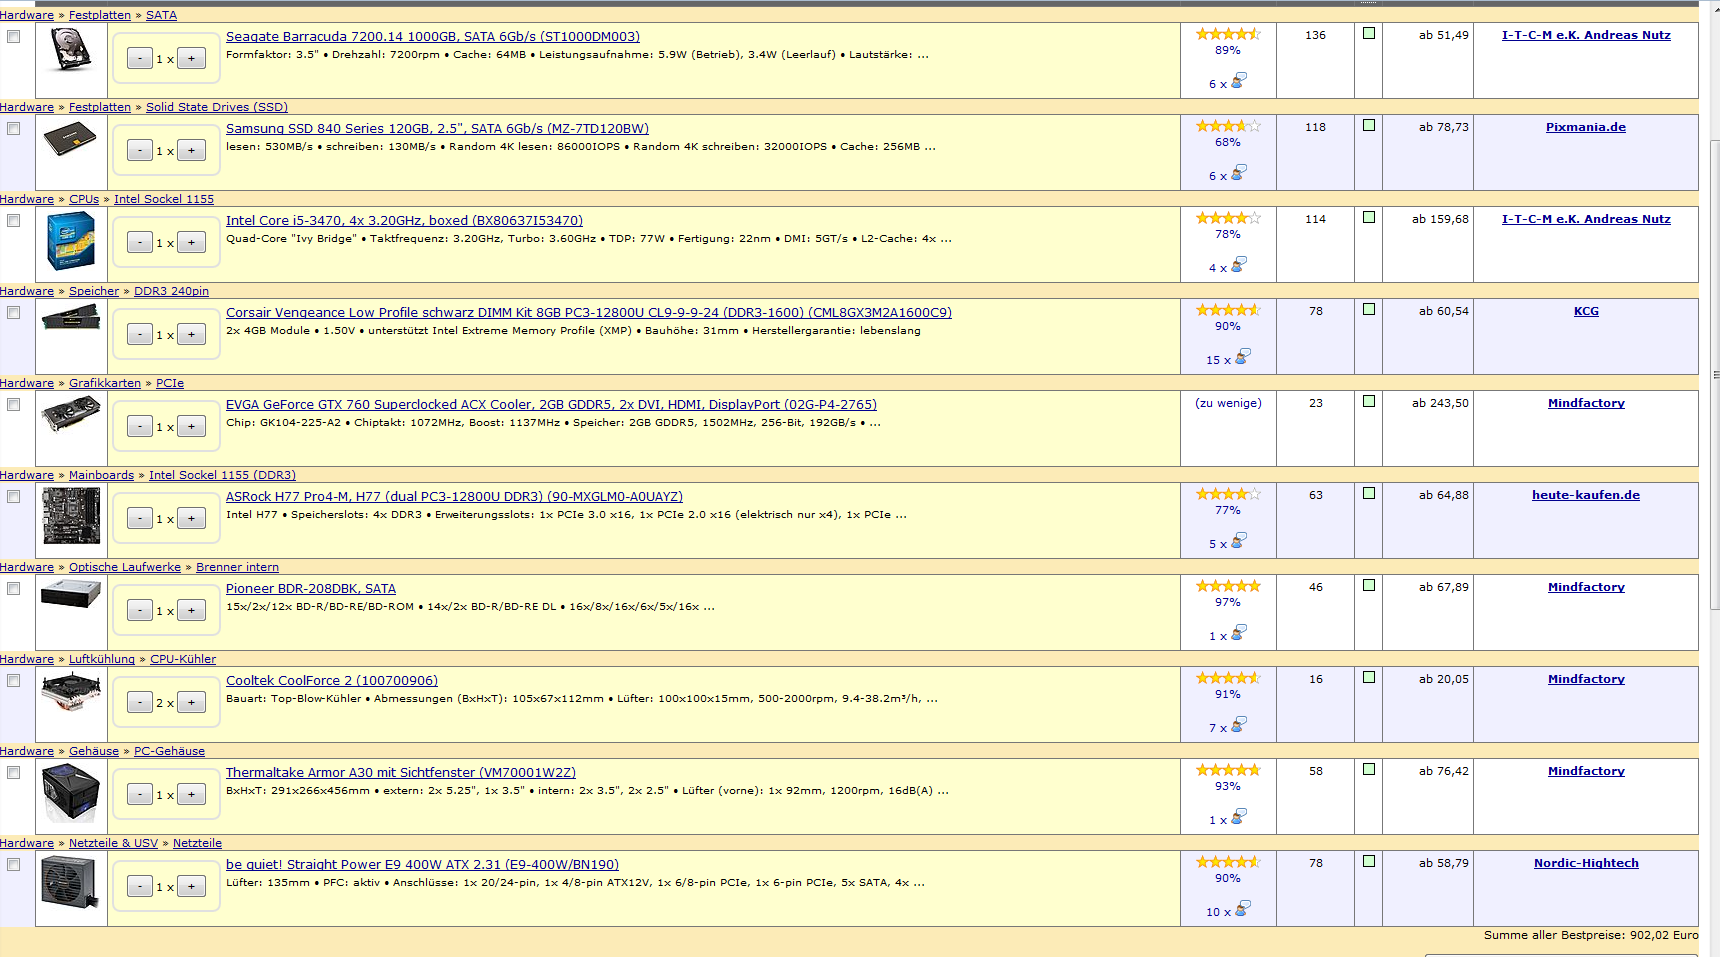Viewport: 1720px width, 957px height.
Task: Check the box beside offer count 78 for Corsair
Action: click(x=1369, y=310)
